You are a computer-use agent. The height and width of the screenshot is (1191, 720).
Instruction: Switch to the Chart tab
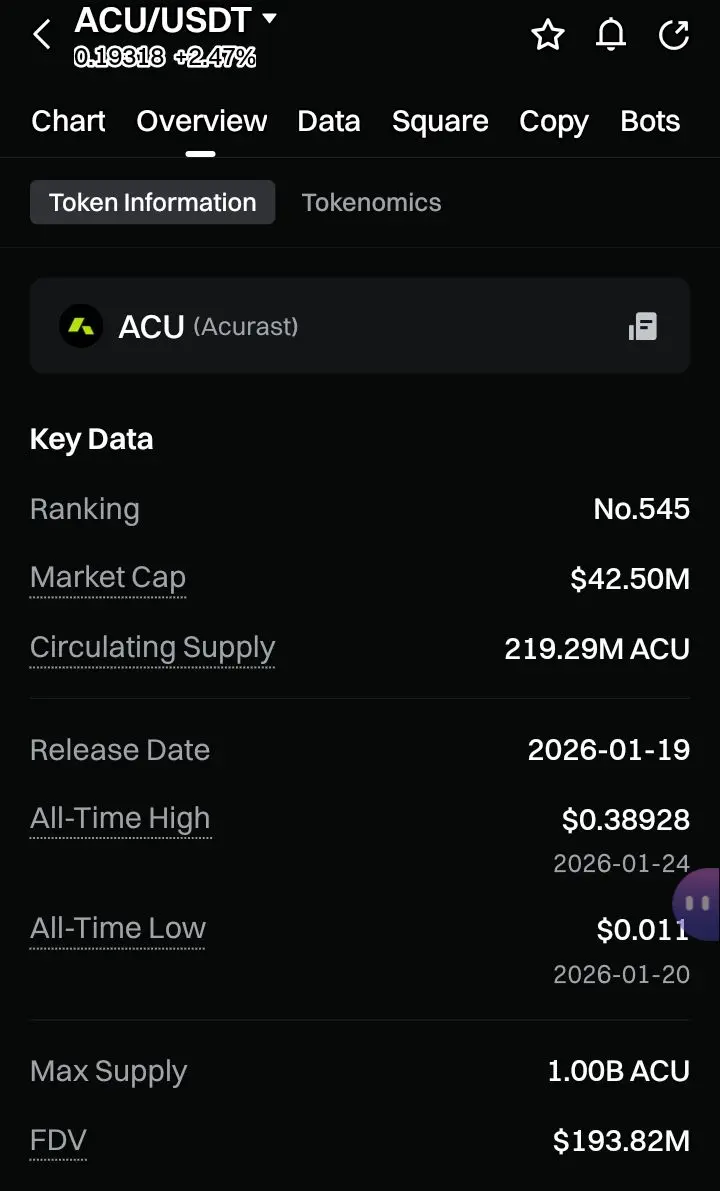[68, 121]
